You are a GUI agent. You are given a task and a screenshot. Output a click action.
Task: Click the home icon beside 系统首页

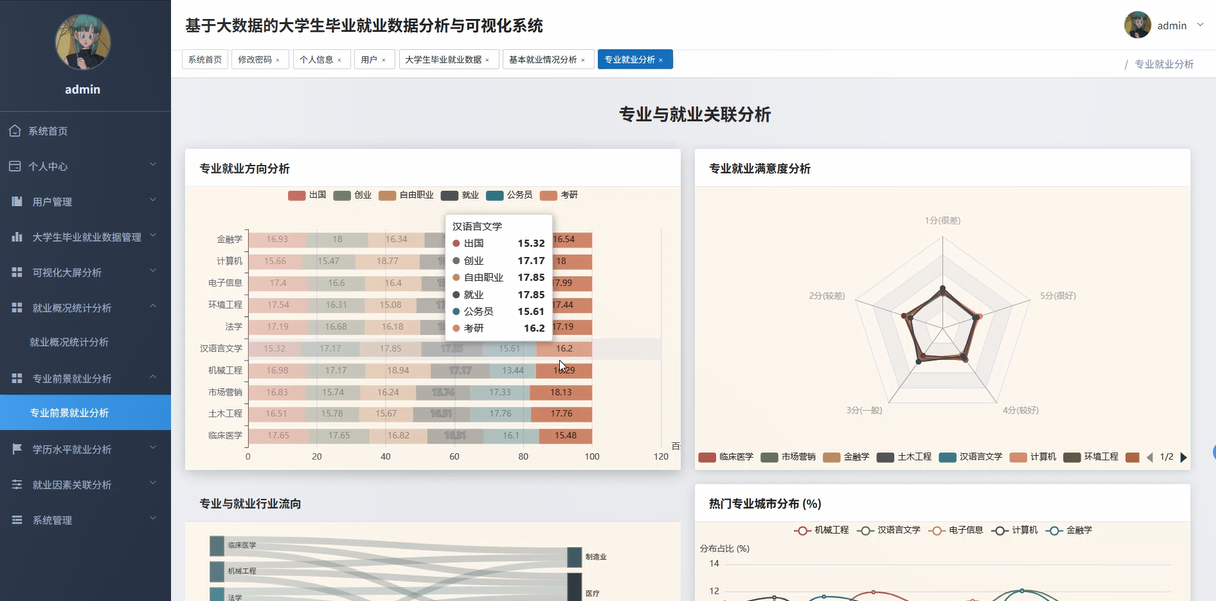tap(15, 131)
